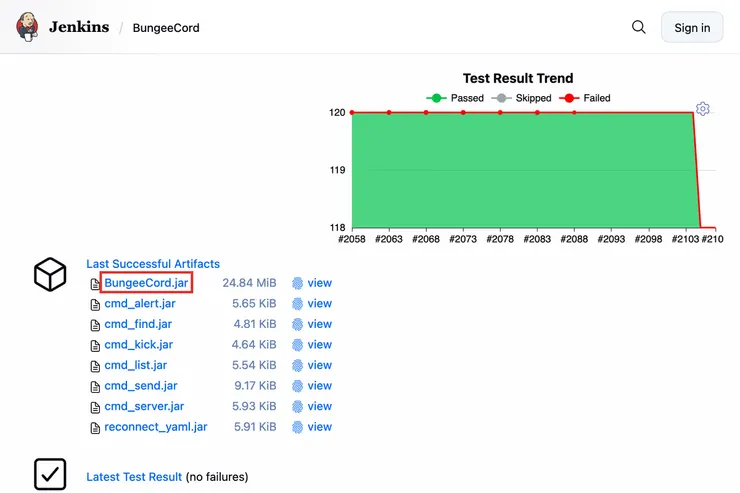Download cmd_alert.jar artifact
Screen dimensions: 740x493
[140, 303]
